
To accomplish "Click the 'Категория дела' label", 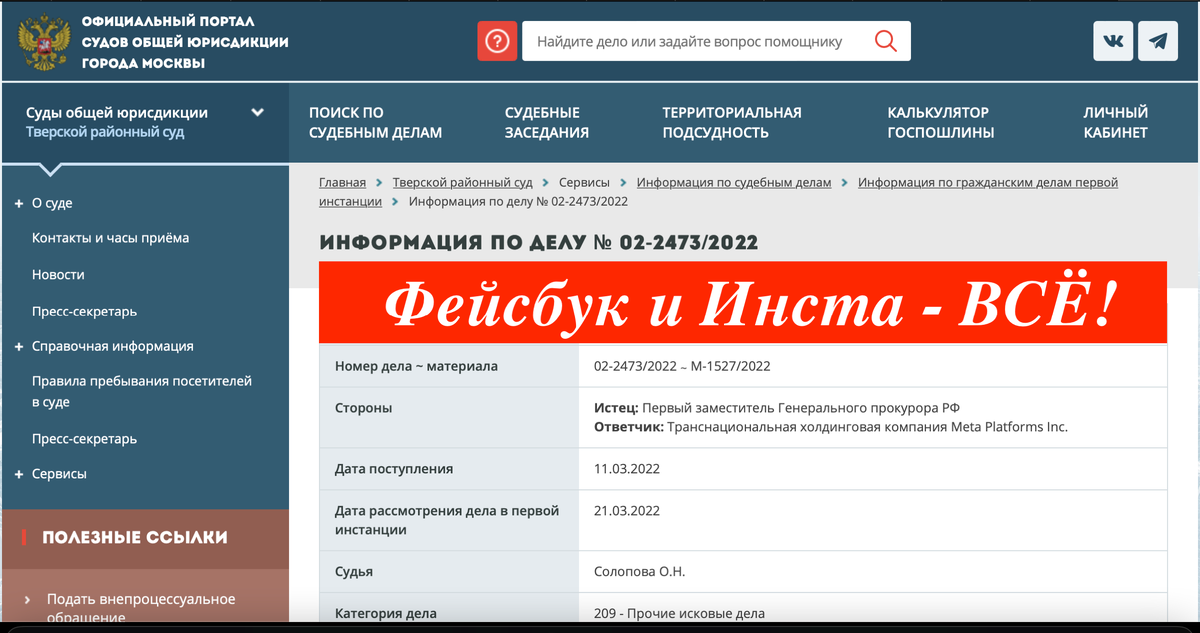I will (x=386, y=613).
